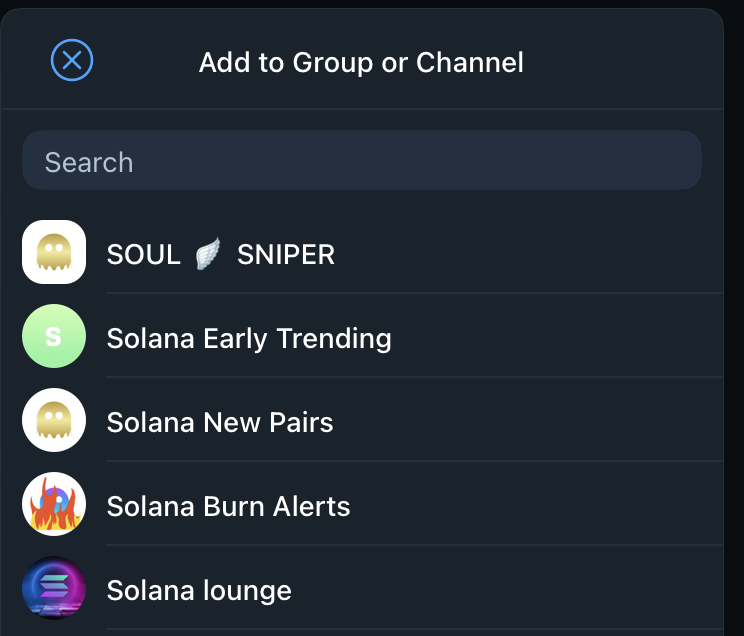Click blank space right of Solana Early Trending

(560, 338)
